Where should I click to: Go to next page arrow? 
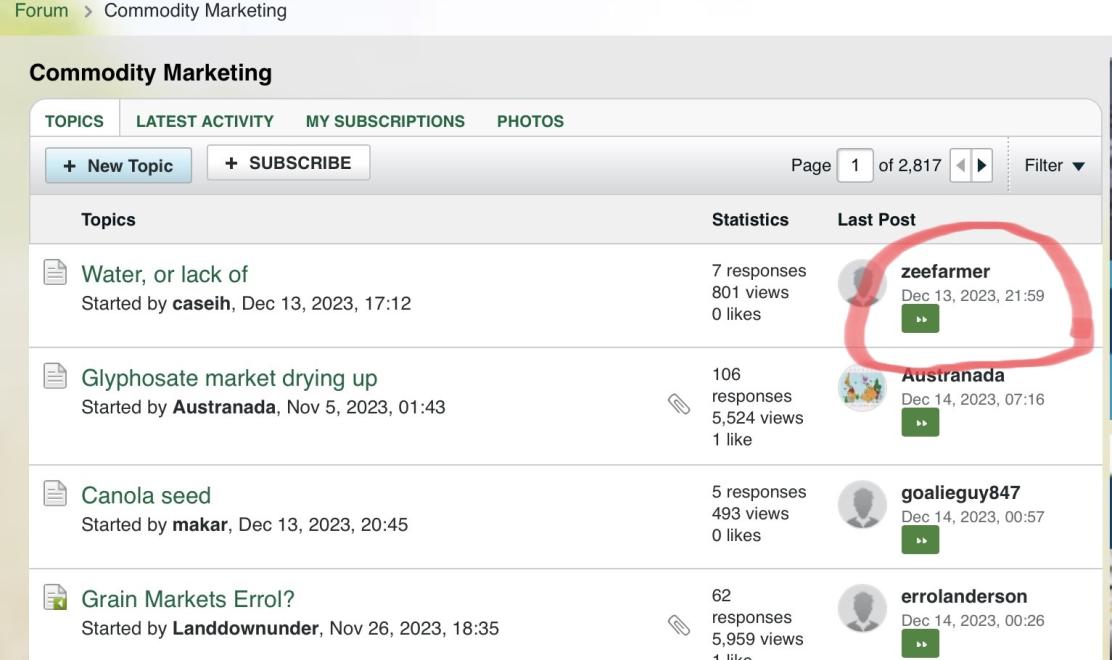coord(982,165)
